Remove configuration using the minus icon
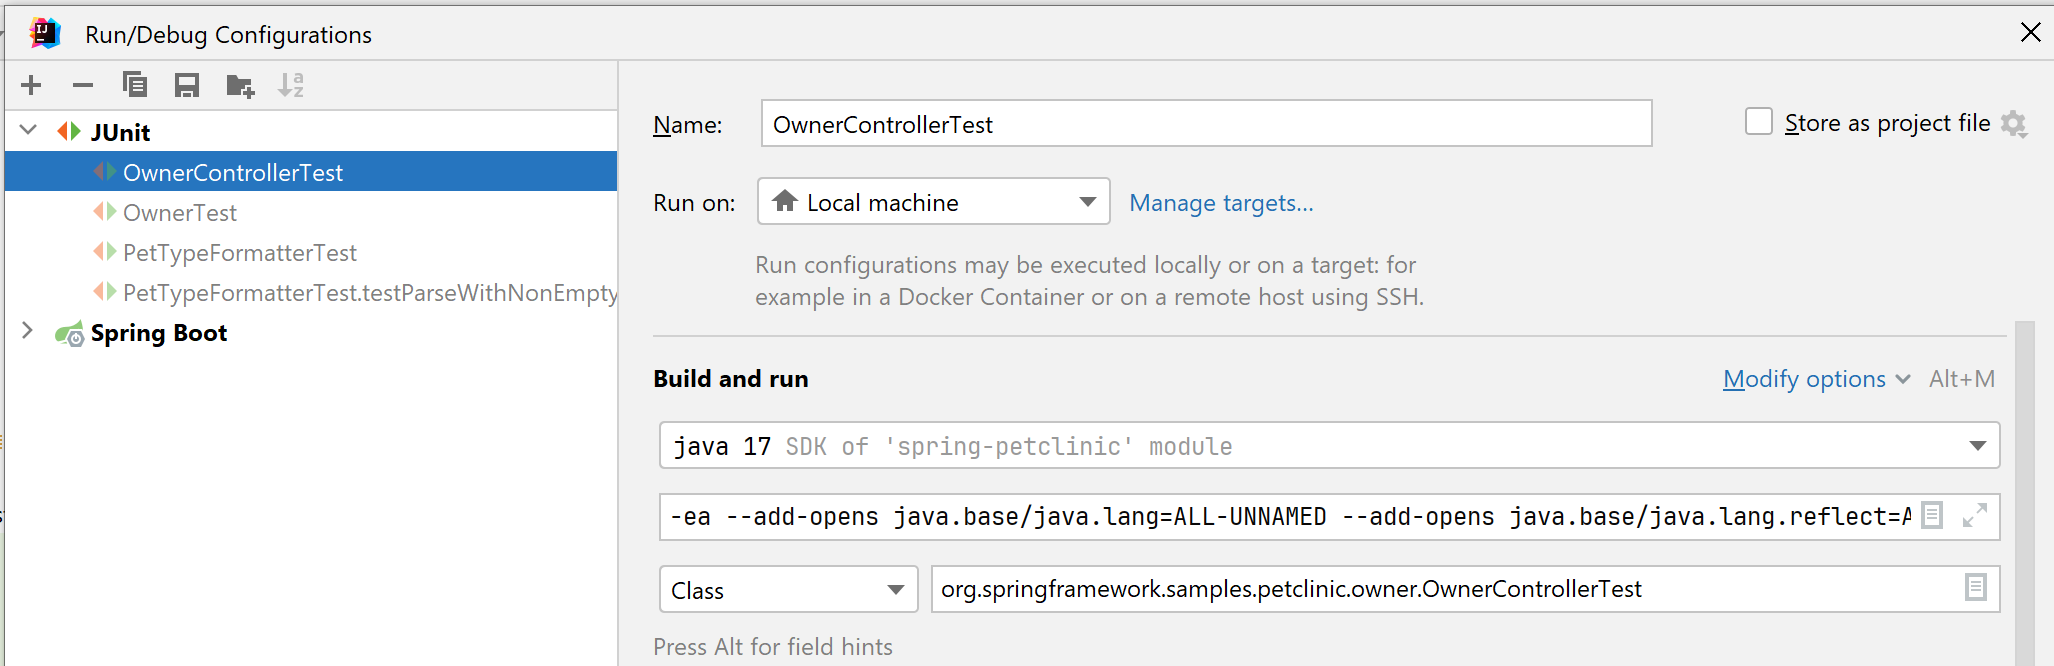 pos(83,86)
